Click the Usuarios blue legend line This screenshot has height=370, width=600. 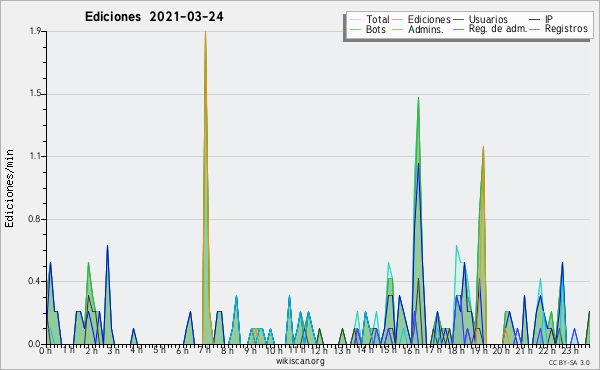[x=458, y=20]
